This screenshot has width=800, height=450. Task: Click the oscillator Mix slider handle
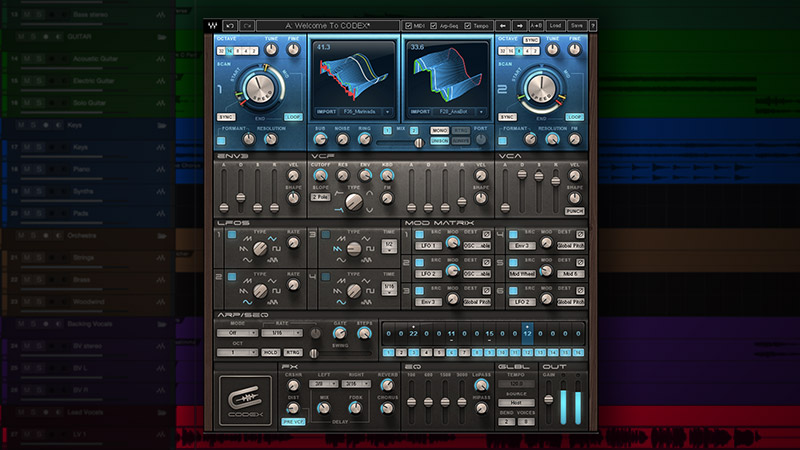coord(419,142)
